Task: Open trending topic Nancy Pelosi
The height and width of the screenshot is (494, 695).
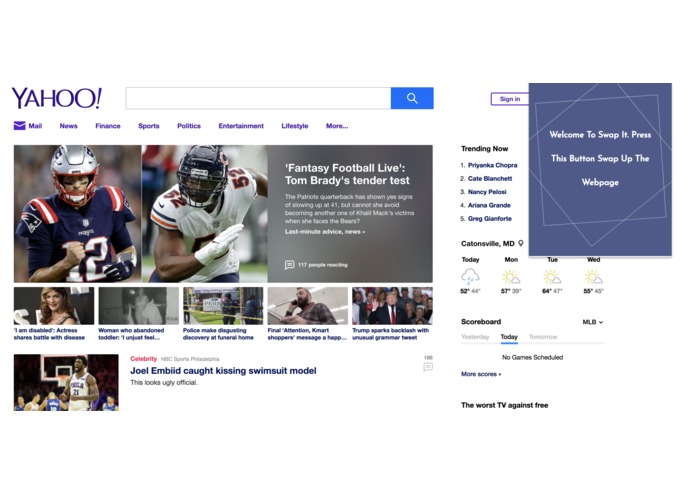Action: tap(487, 191)
